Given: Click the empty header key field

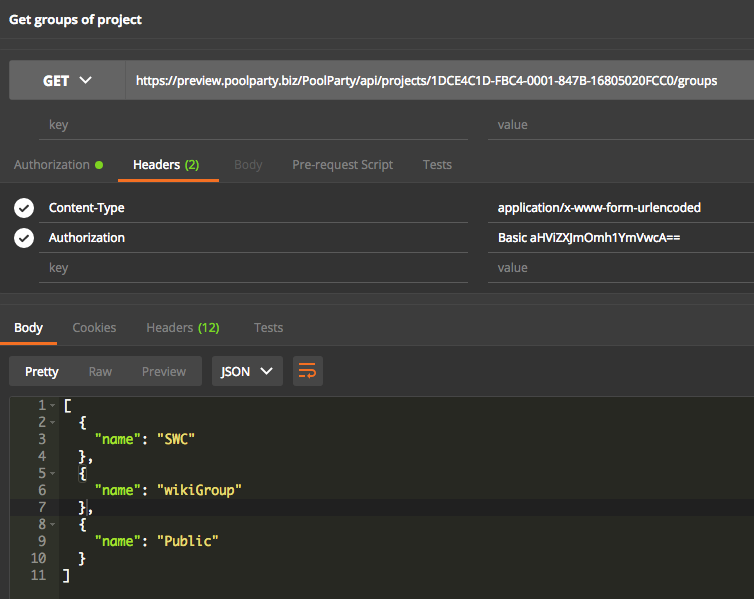Looking at the screenshot, I should coord(250,268).
